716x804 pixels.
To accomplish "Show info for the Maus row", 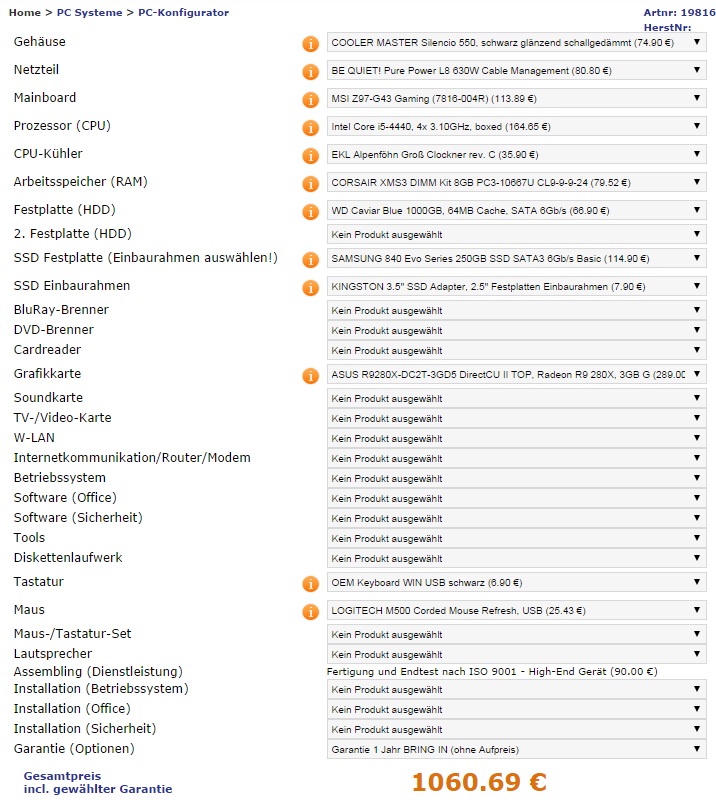I will click(x=310, y=612).
